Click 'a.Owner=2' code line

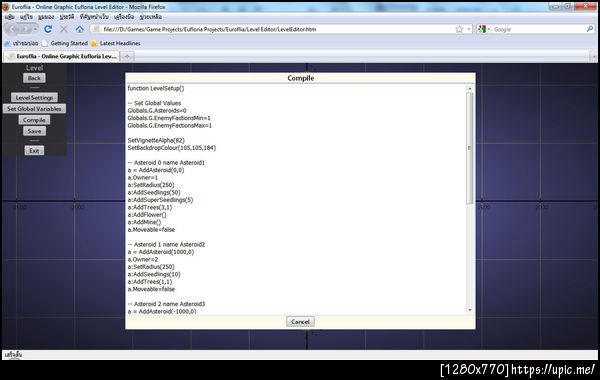(x=143, y=259)
